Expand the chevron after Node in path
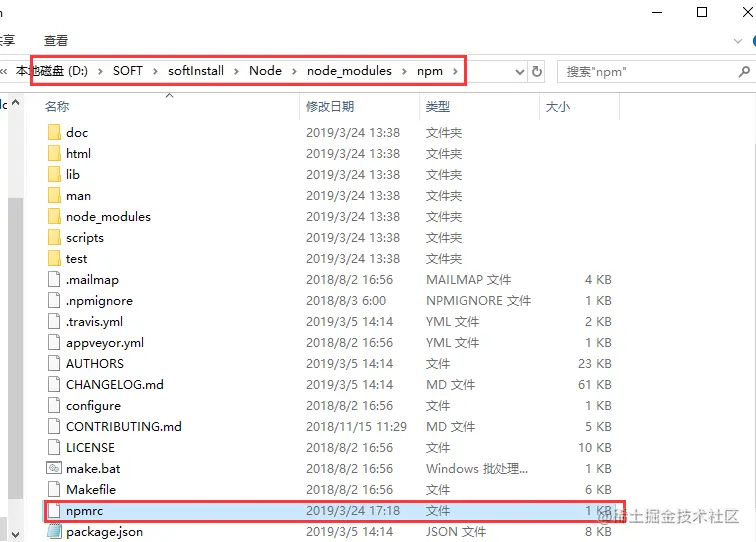756x542 pixels. click(294, 71)
